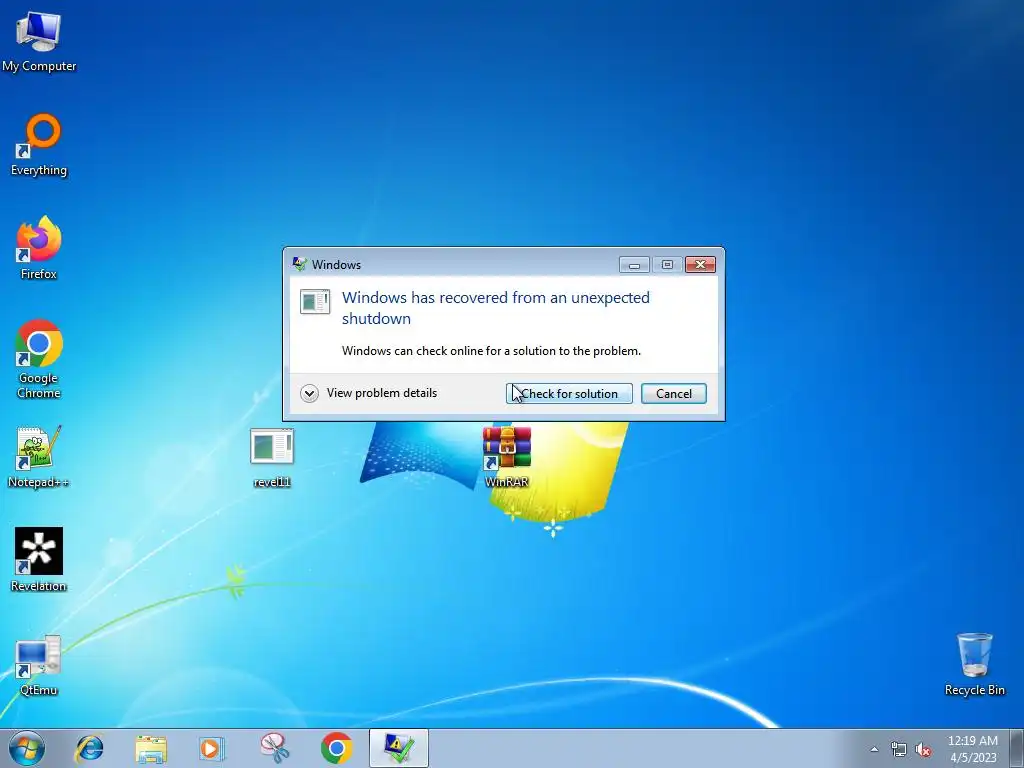Viewport: 1024px width, 768px height.
Task: Click Check for solution button
Action: (x=569, y=394)
